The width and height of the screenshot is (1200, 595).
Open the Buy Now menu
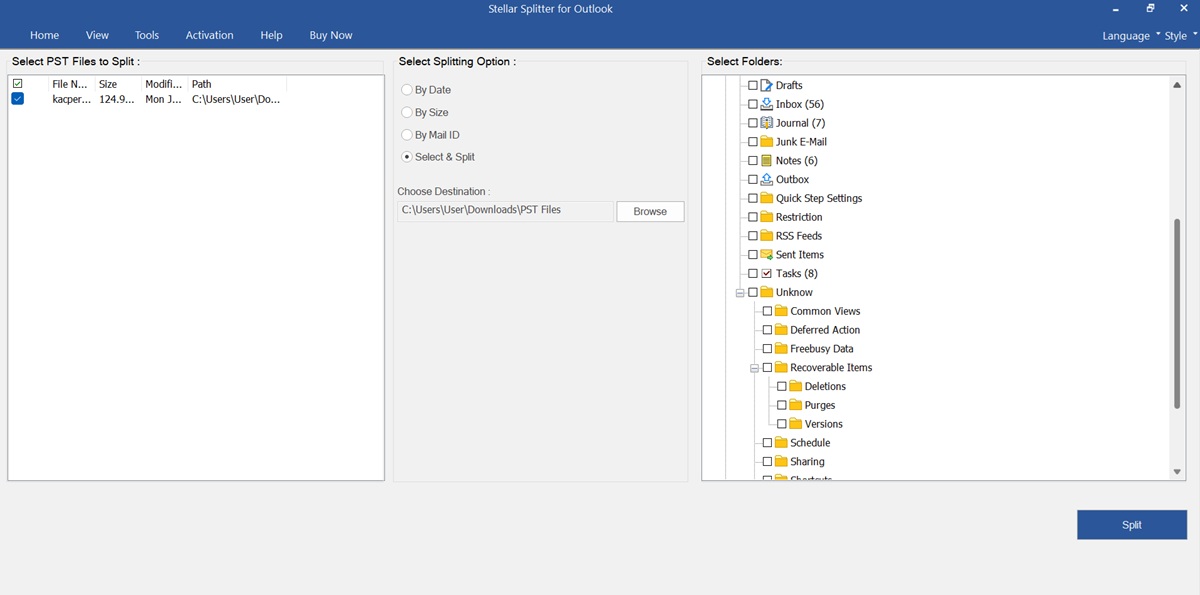[331, 35]
